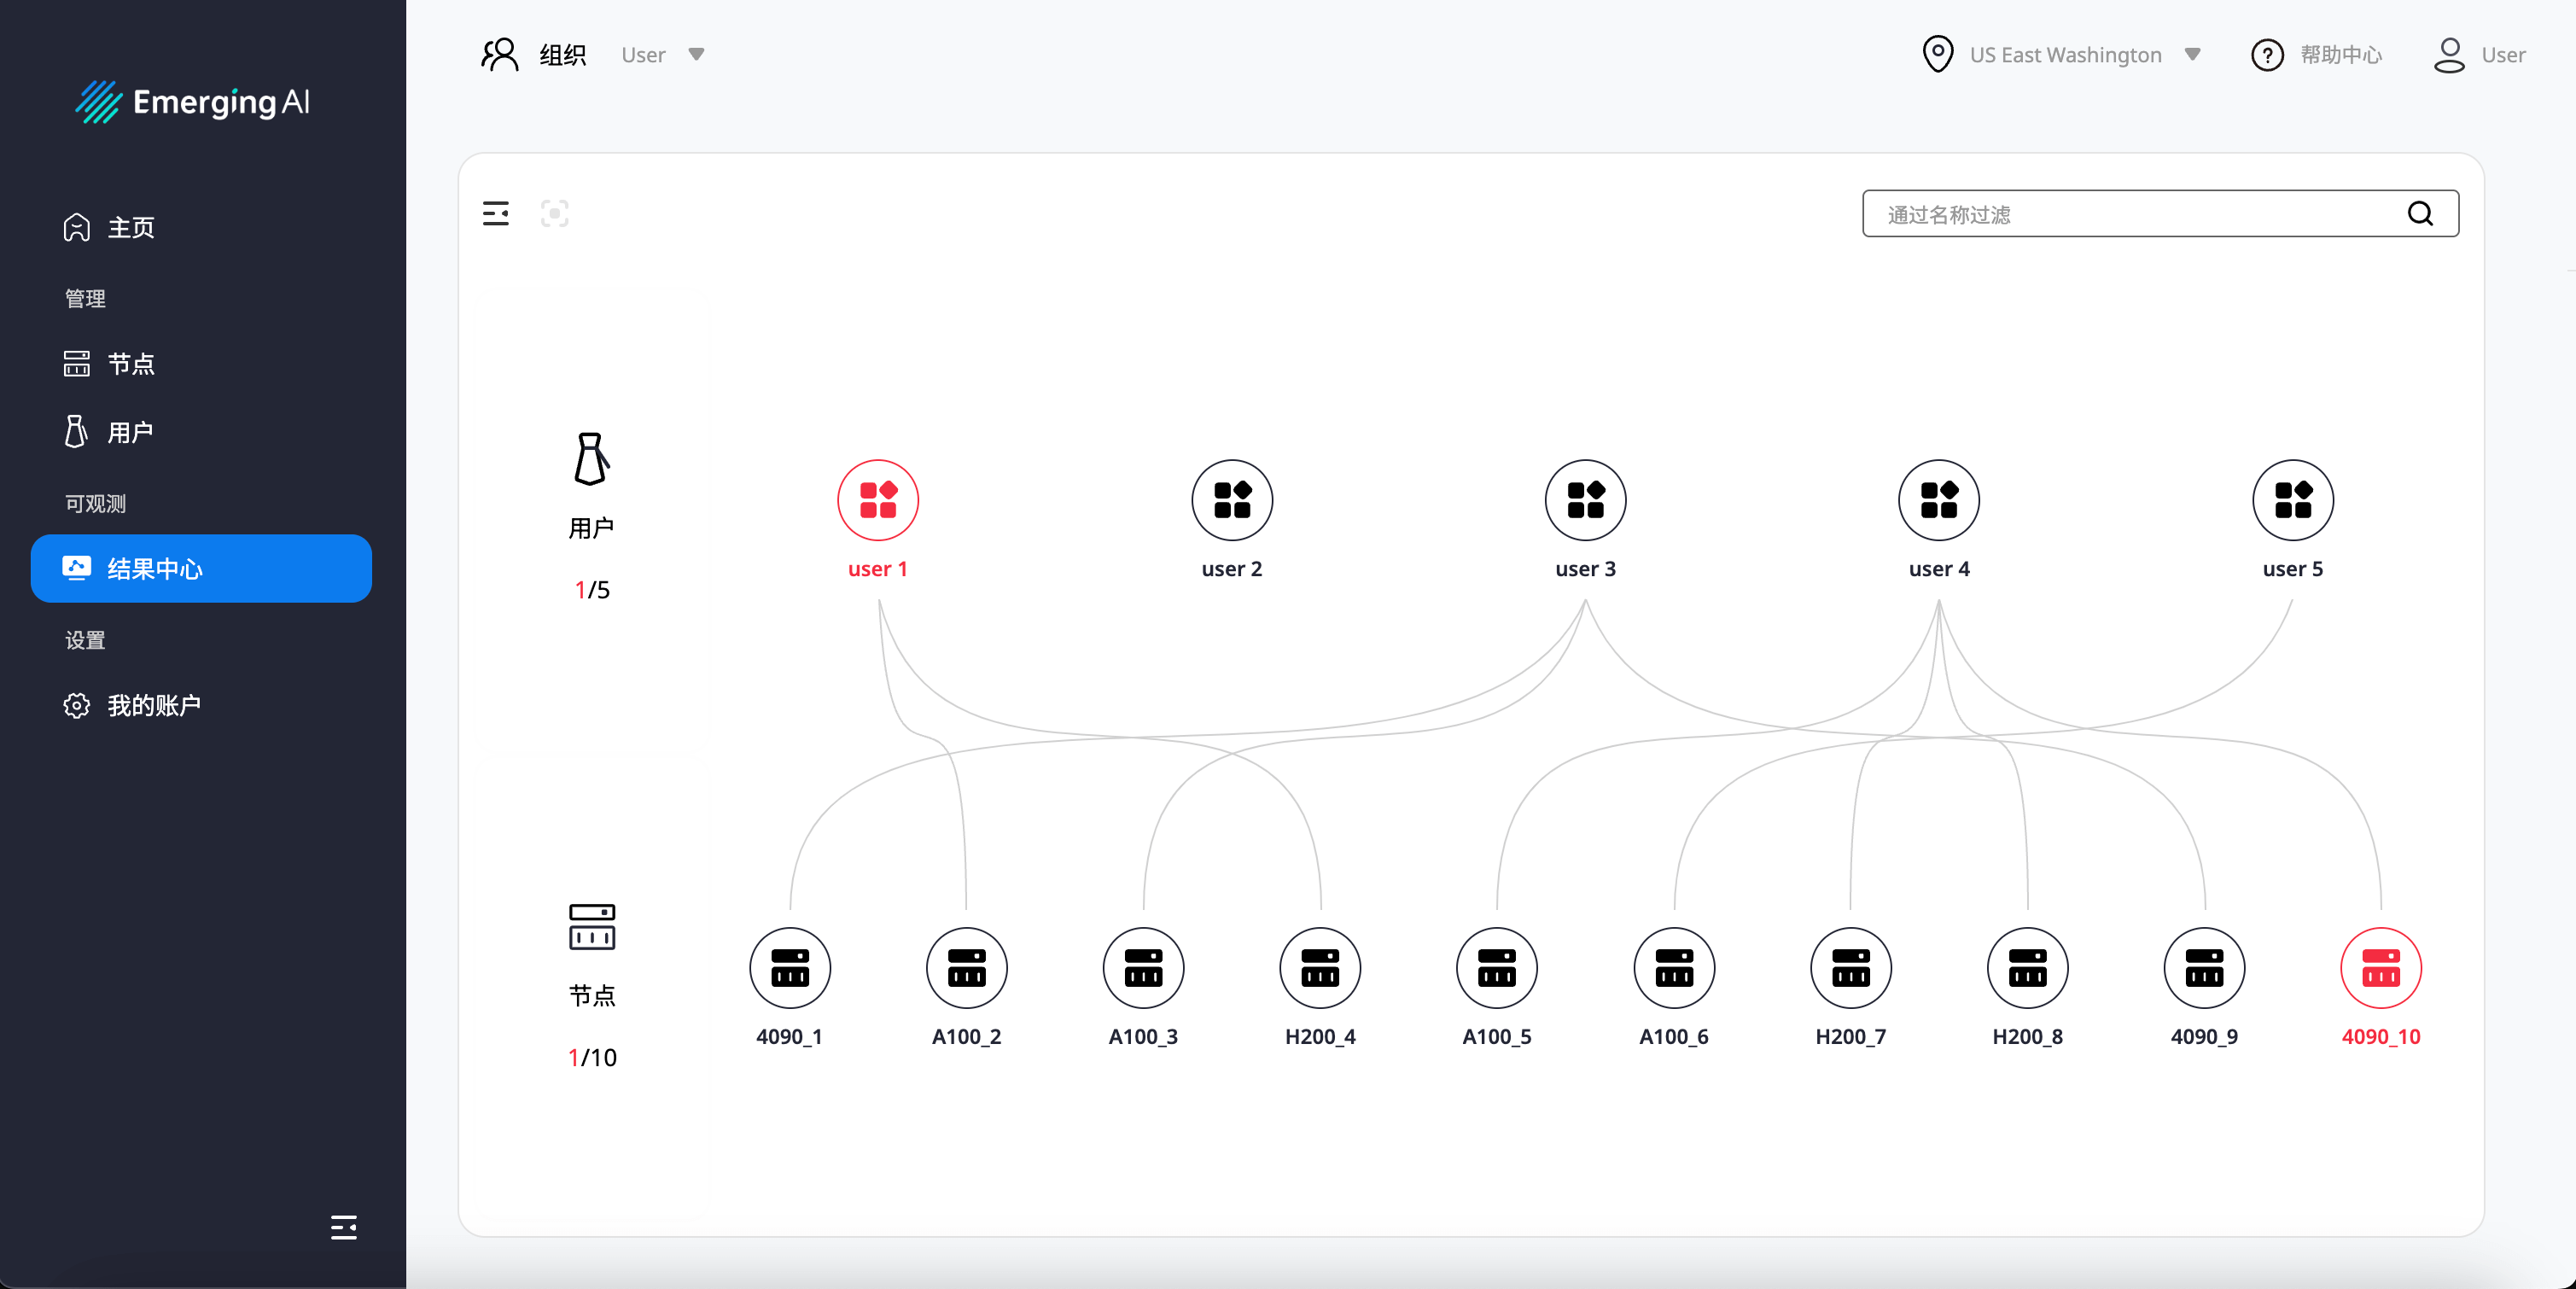Image resolution: width=2576 pixels, height=1289 pixels.
Task: Click the 用户 row flask icon
Action: 591,459
